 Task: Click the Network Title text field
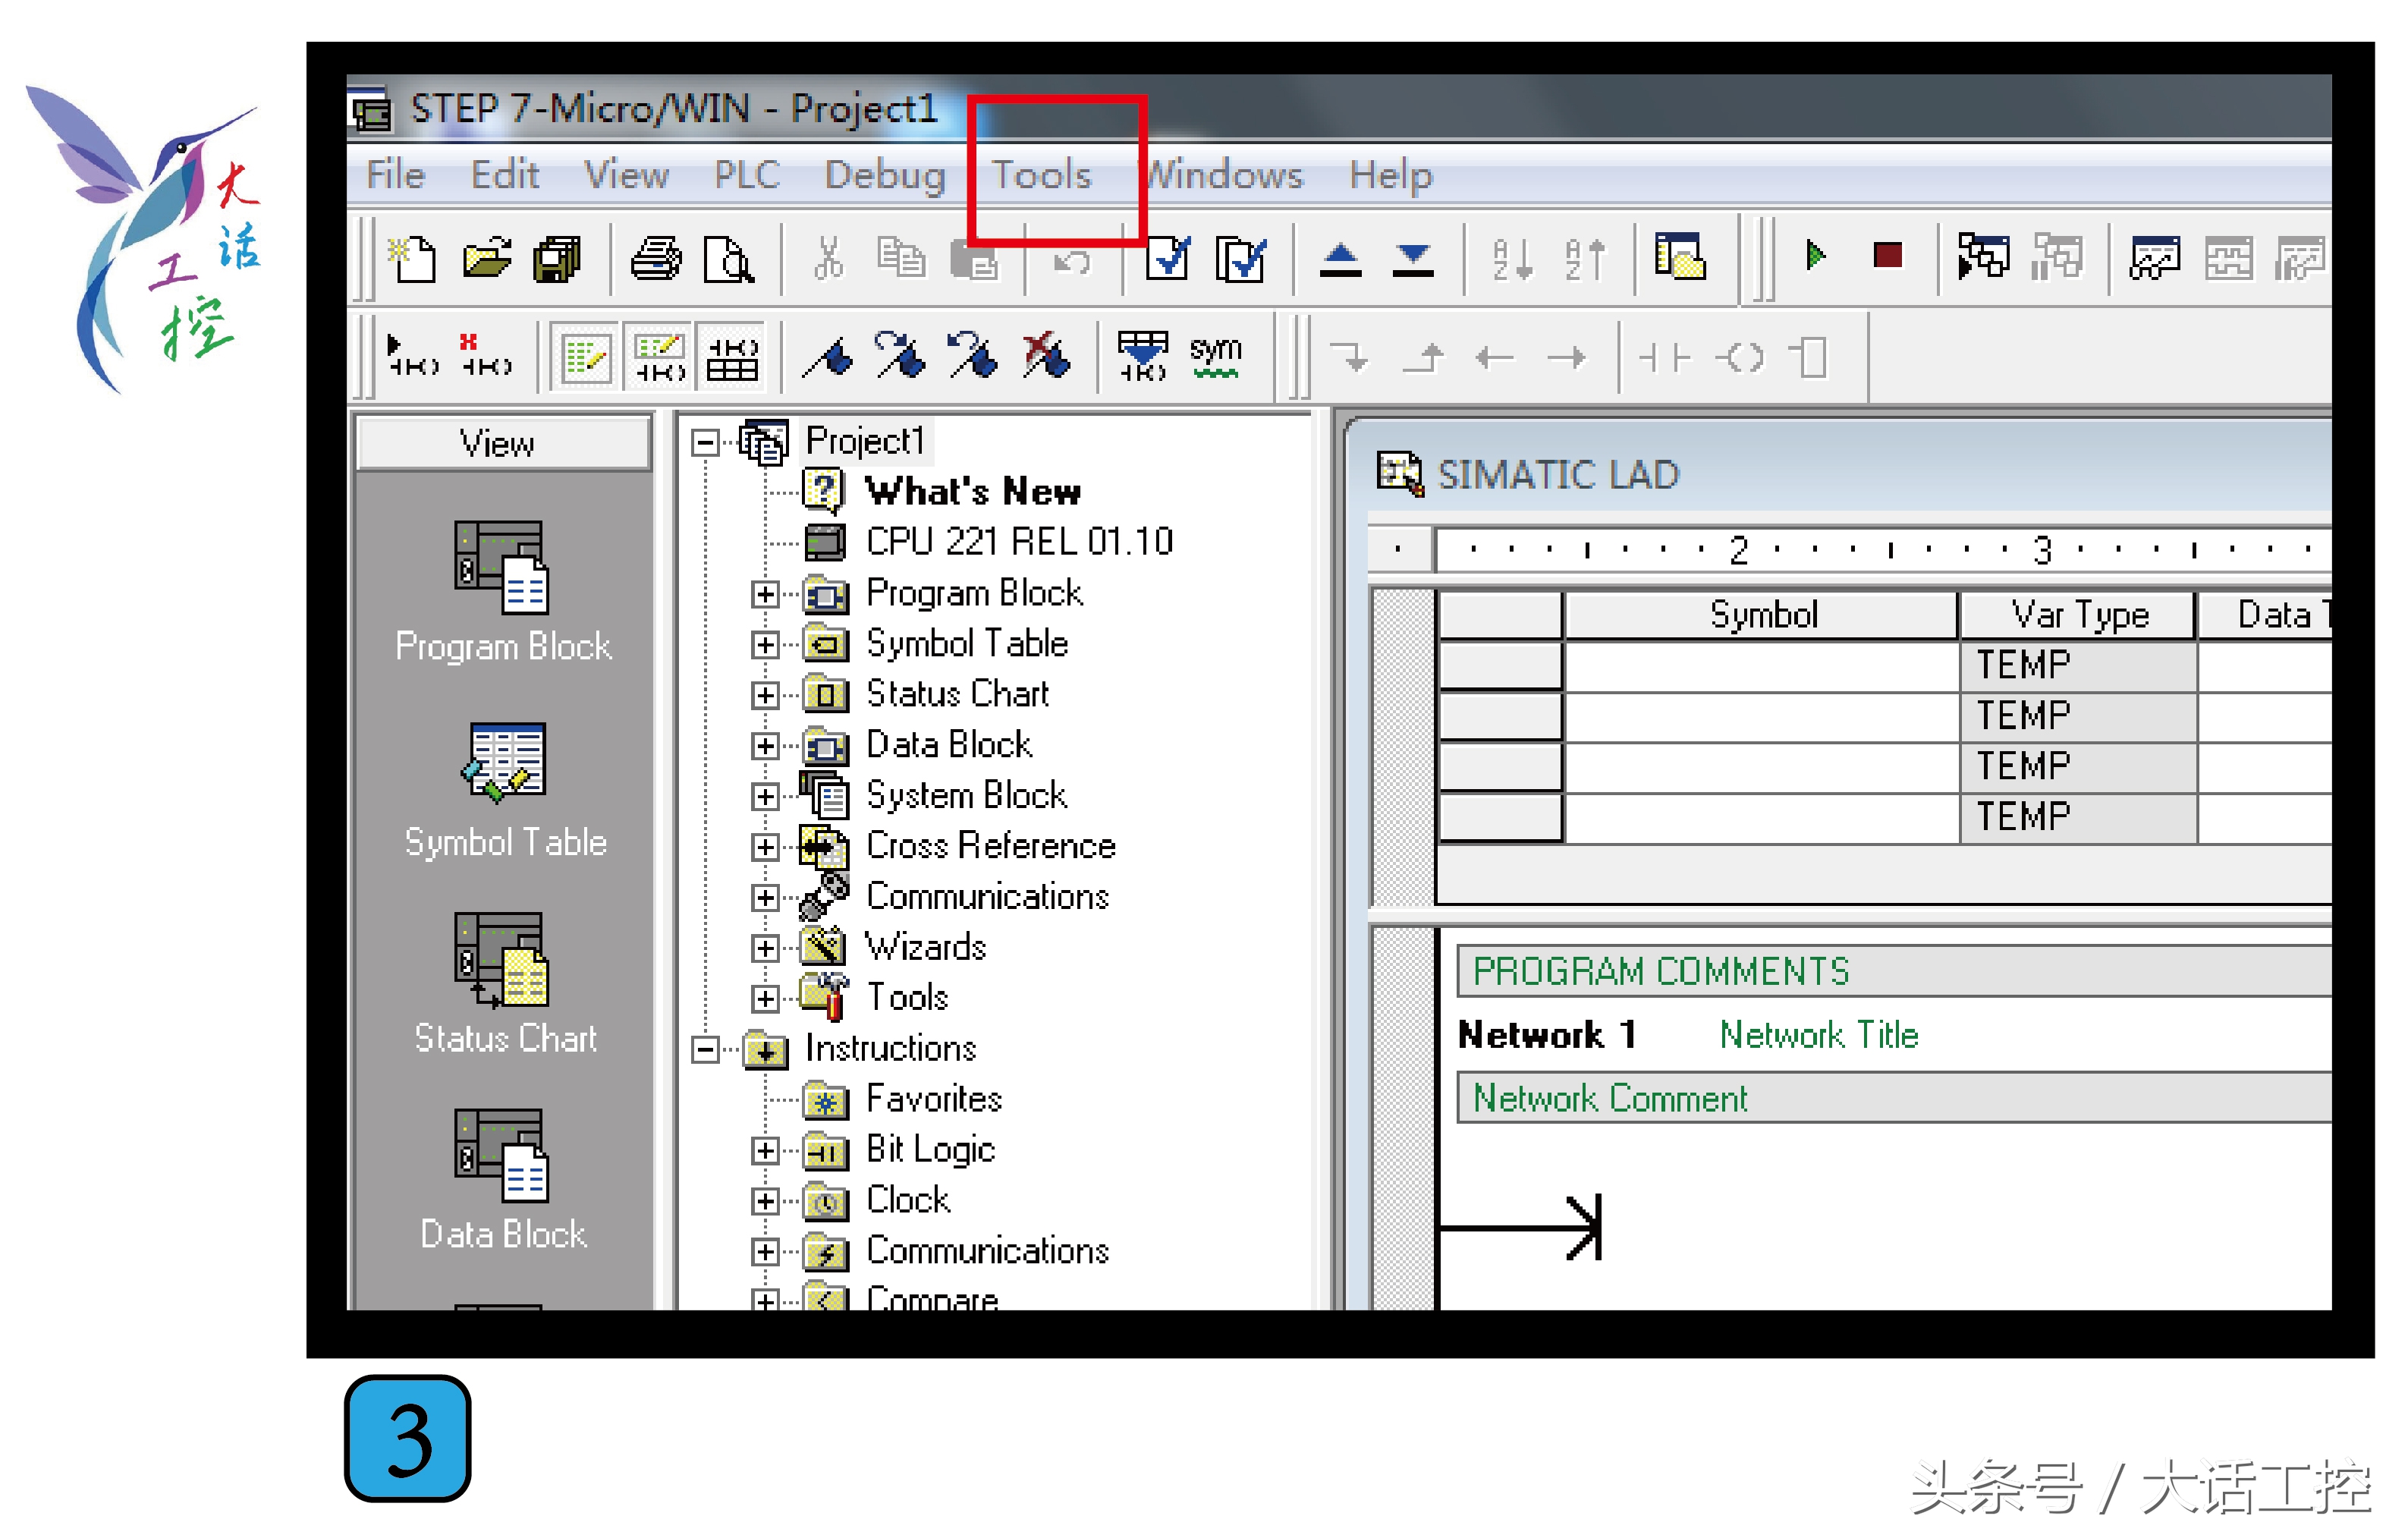pyautogui.click(x=1818, y=1034)
